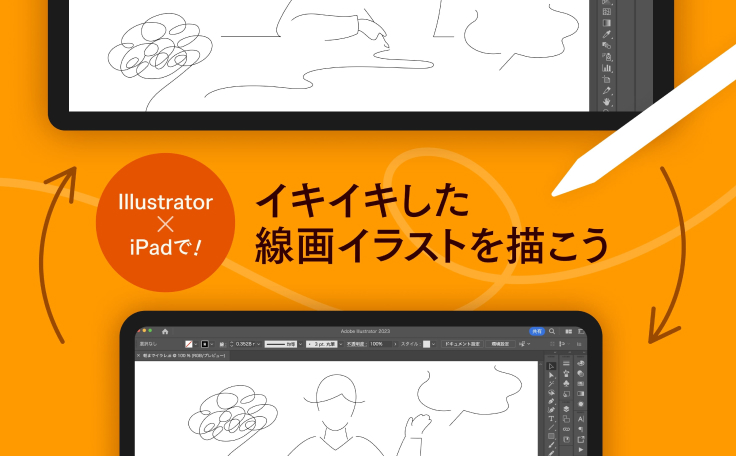Select the Magic Wand tool

[x=552, y=384]
